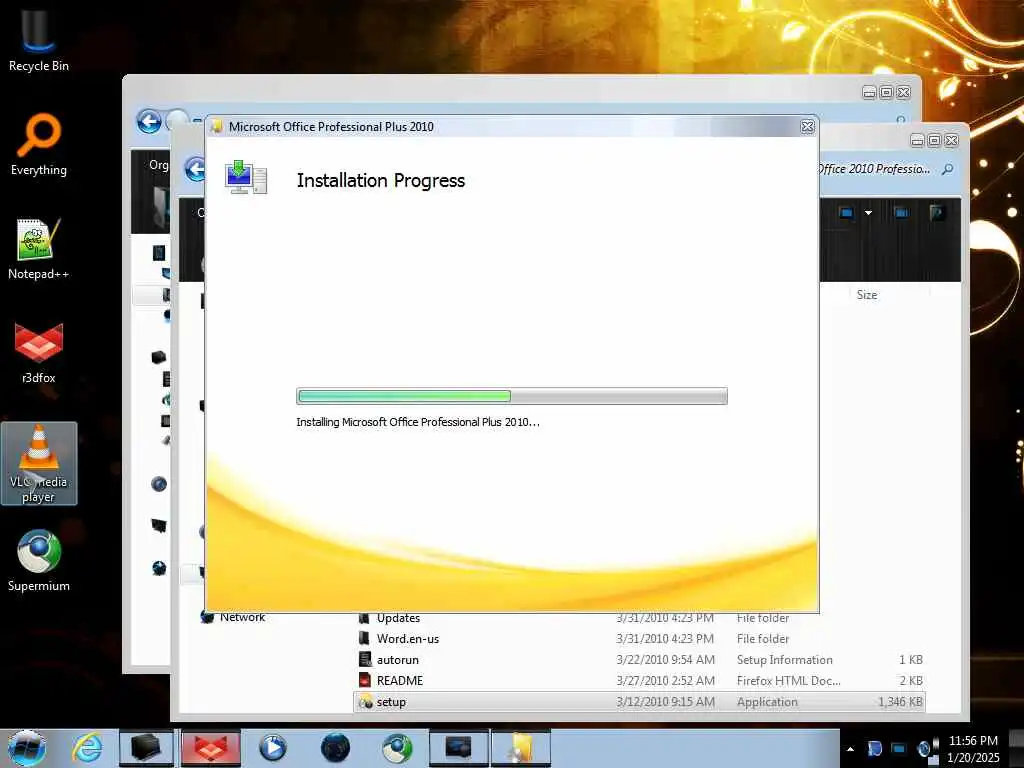Click the README file icon

point(365,680)
